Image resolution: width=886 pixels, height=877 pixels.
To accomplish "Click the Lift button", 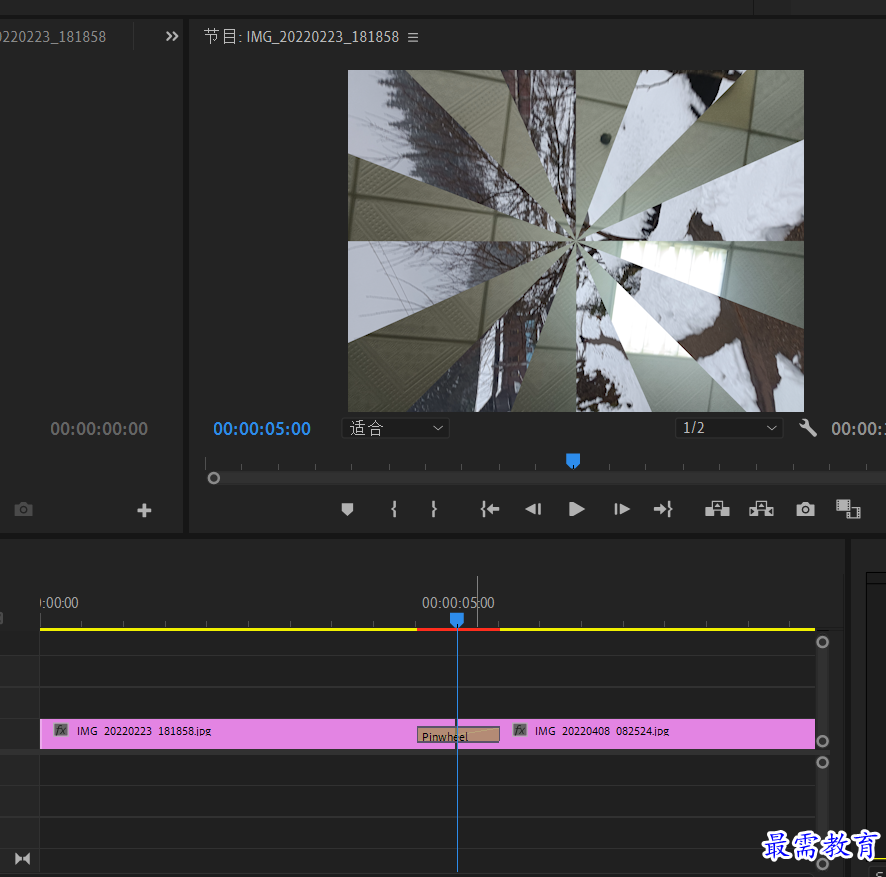I will [x=717, y=509].
